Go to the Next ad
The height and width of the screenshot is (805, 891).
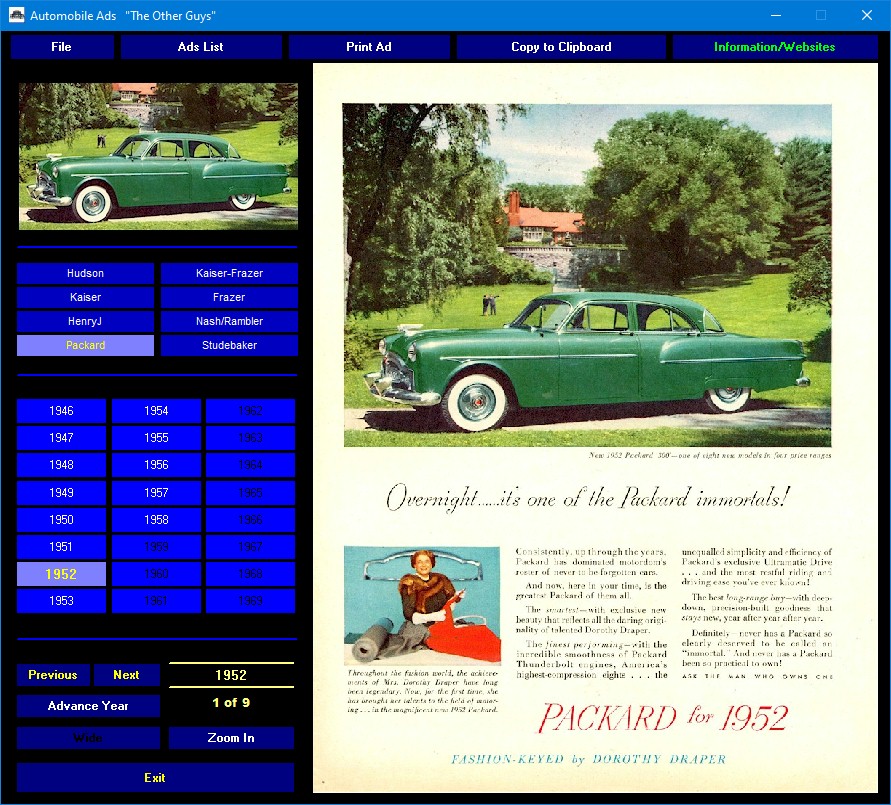(126, 675)
